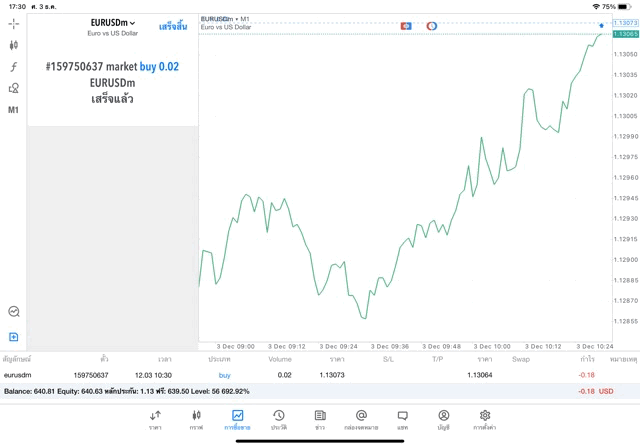Open the Mailbox @ tab
The height and width of the screenshot is (447, 640).
point(361,420)
